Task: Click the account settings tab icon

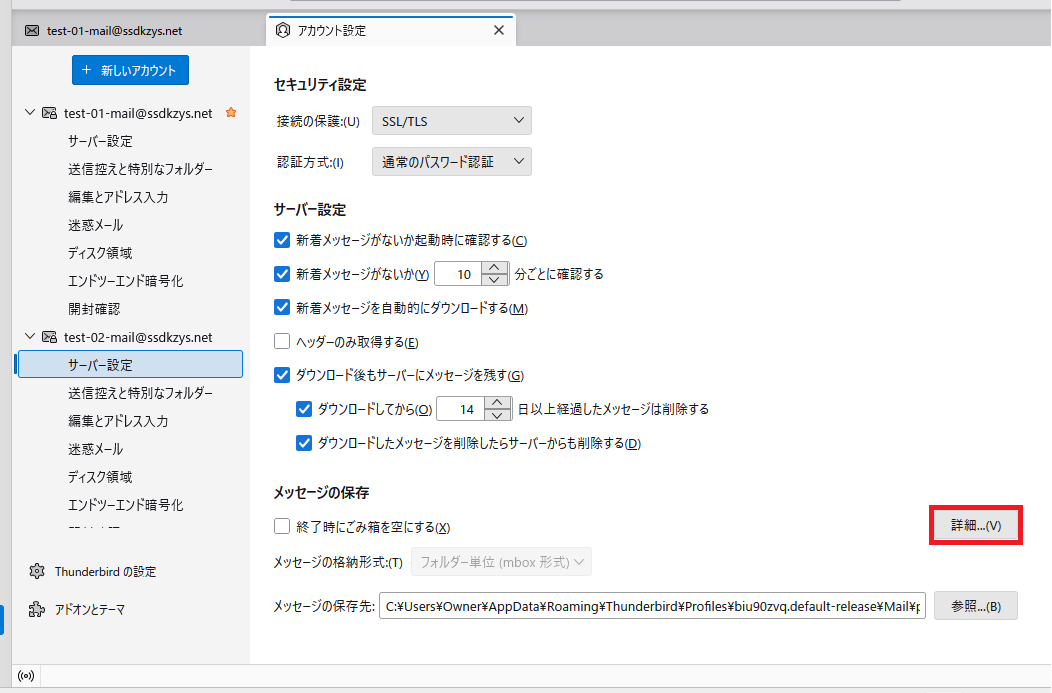Action: [x=283, y=30]
